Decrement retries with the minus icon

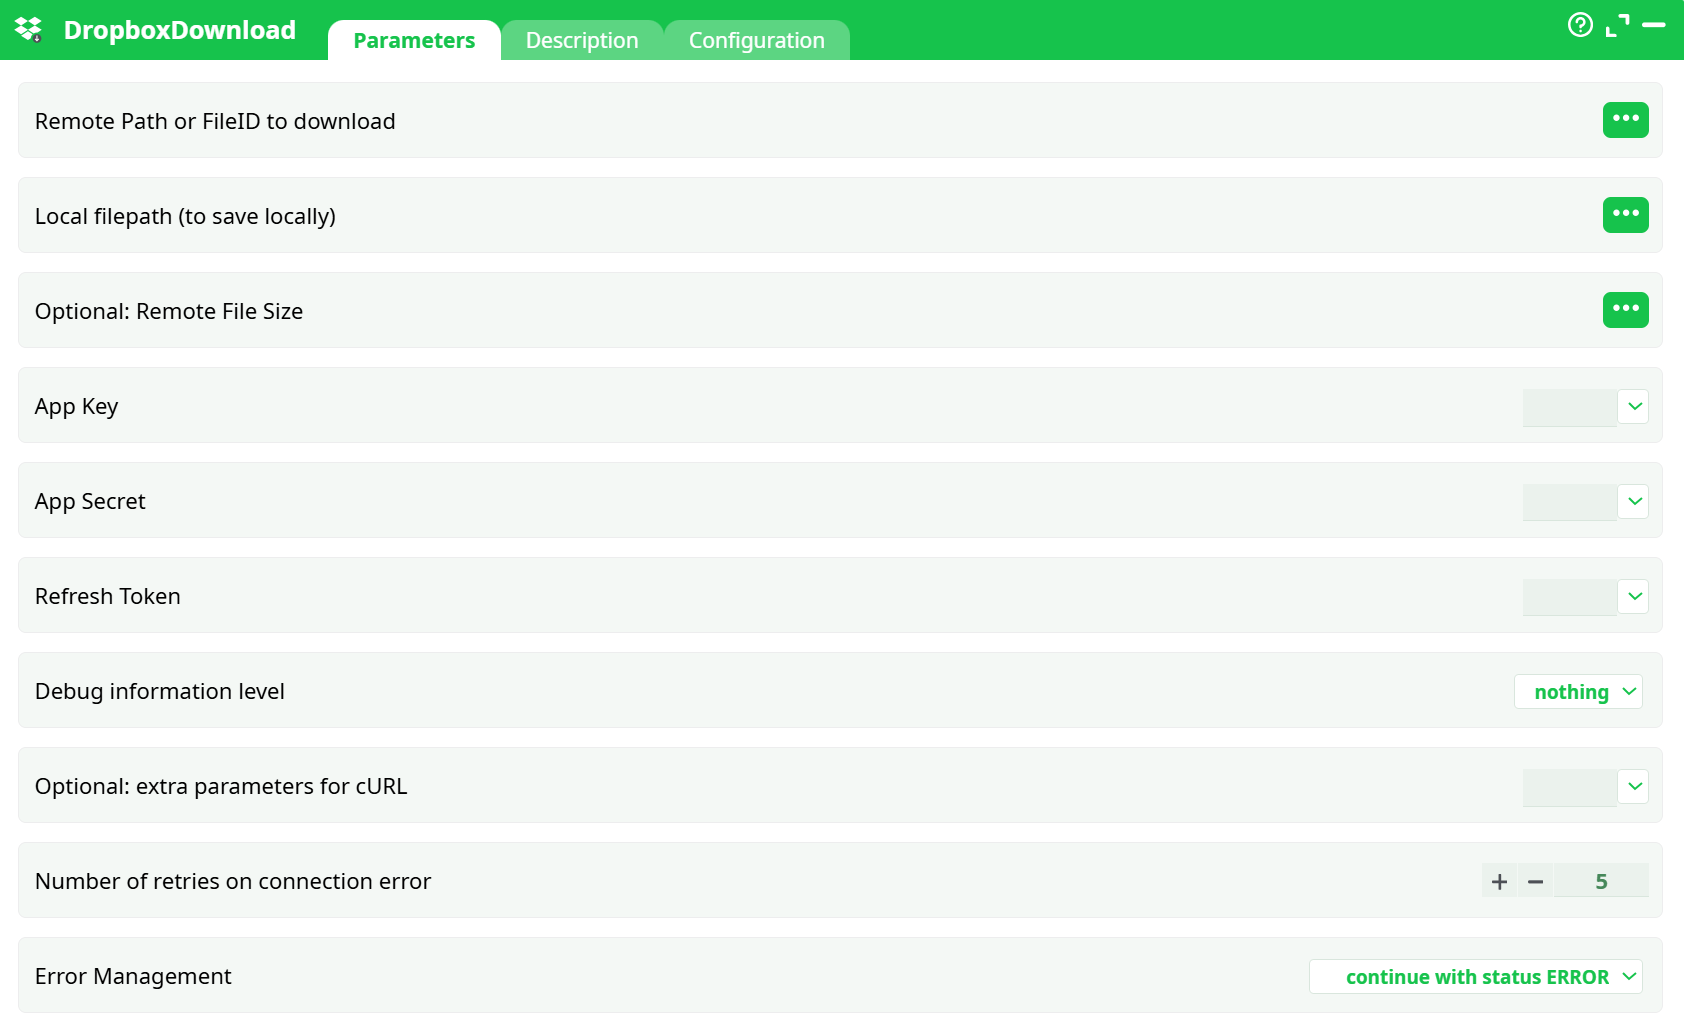tap(1536, 881)
